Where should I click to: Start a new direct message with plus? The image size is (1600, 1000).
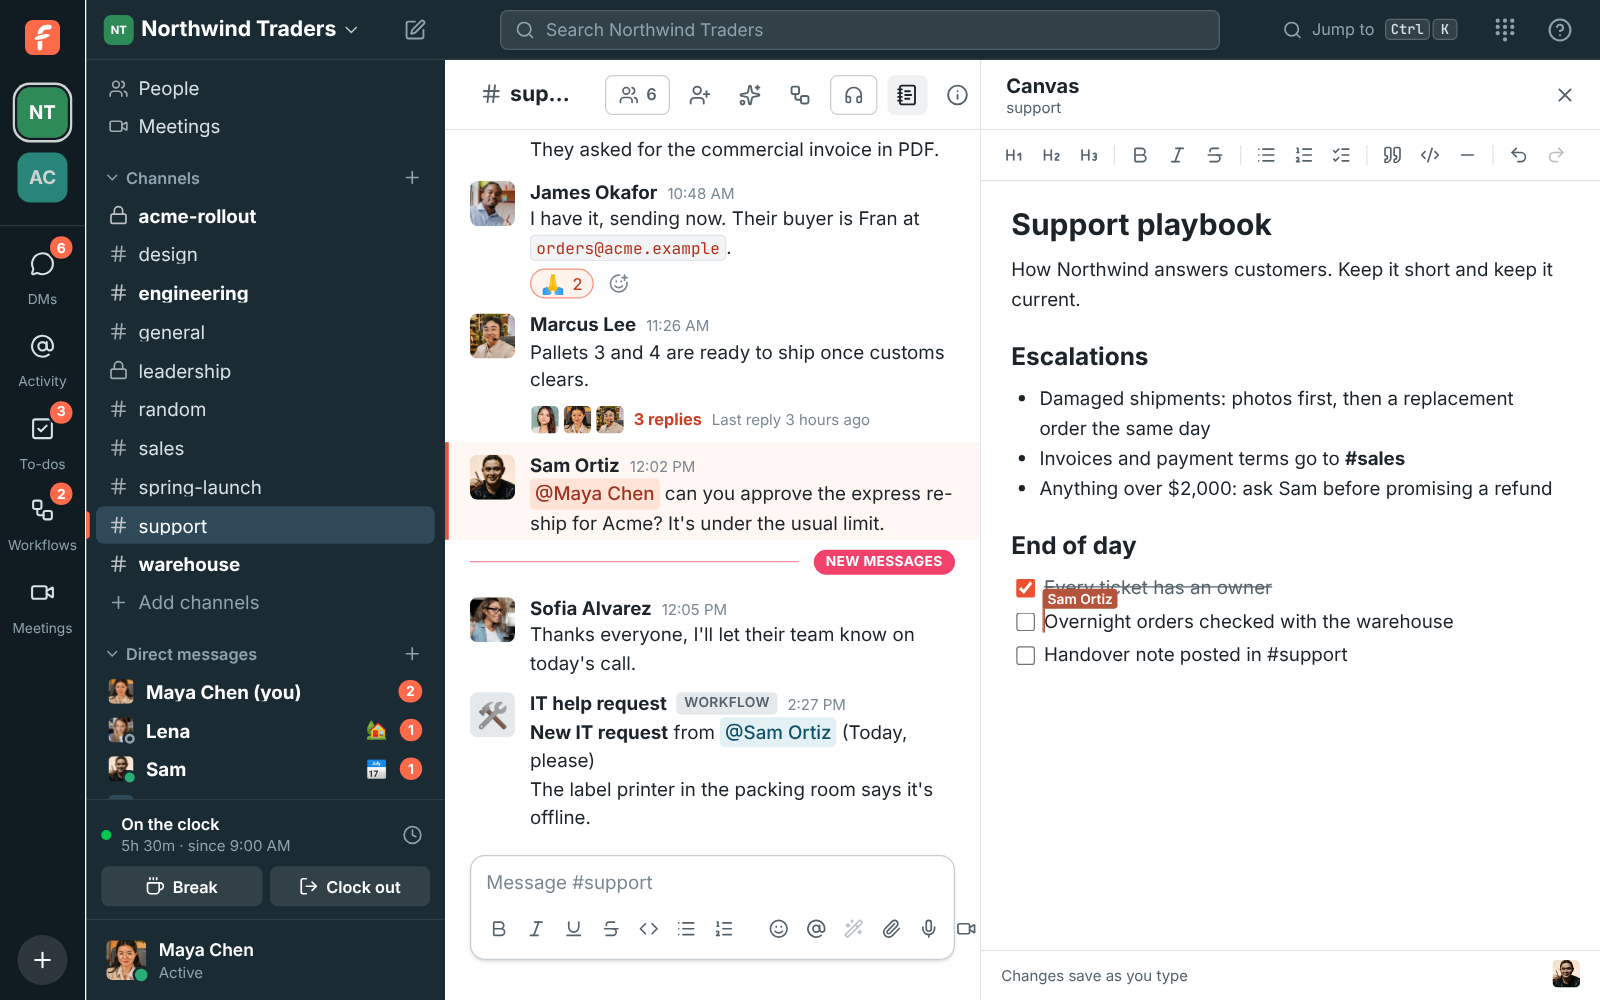coord(412,654)
